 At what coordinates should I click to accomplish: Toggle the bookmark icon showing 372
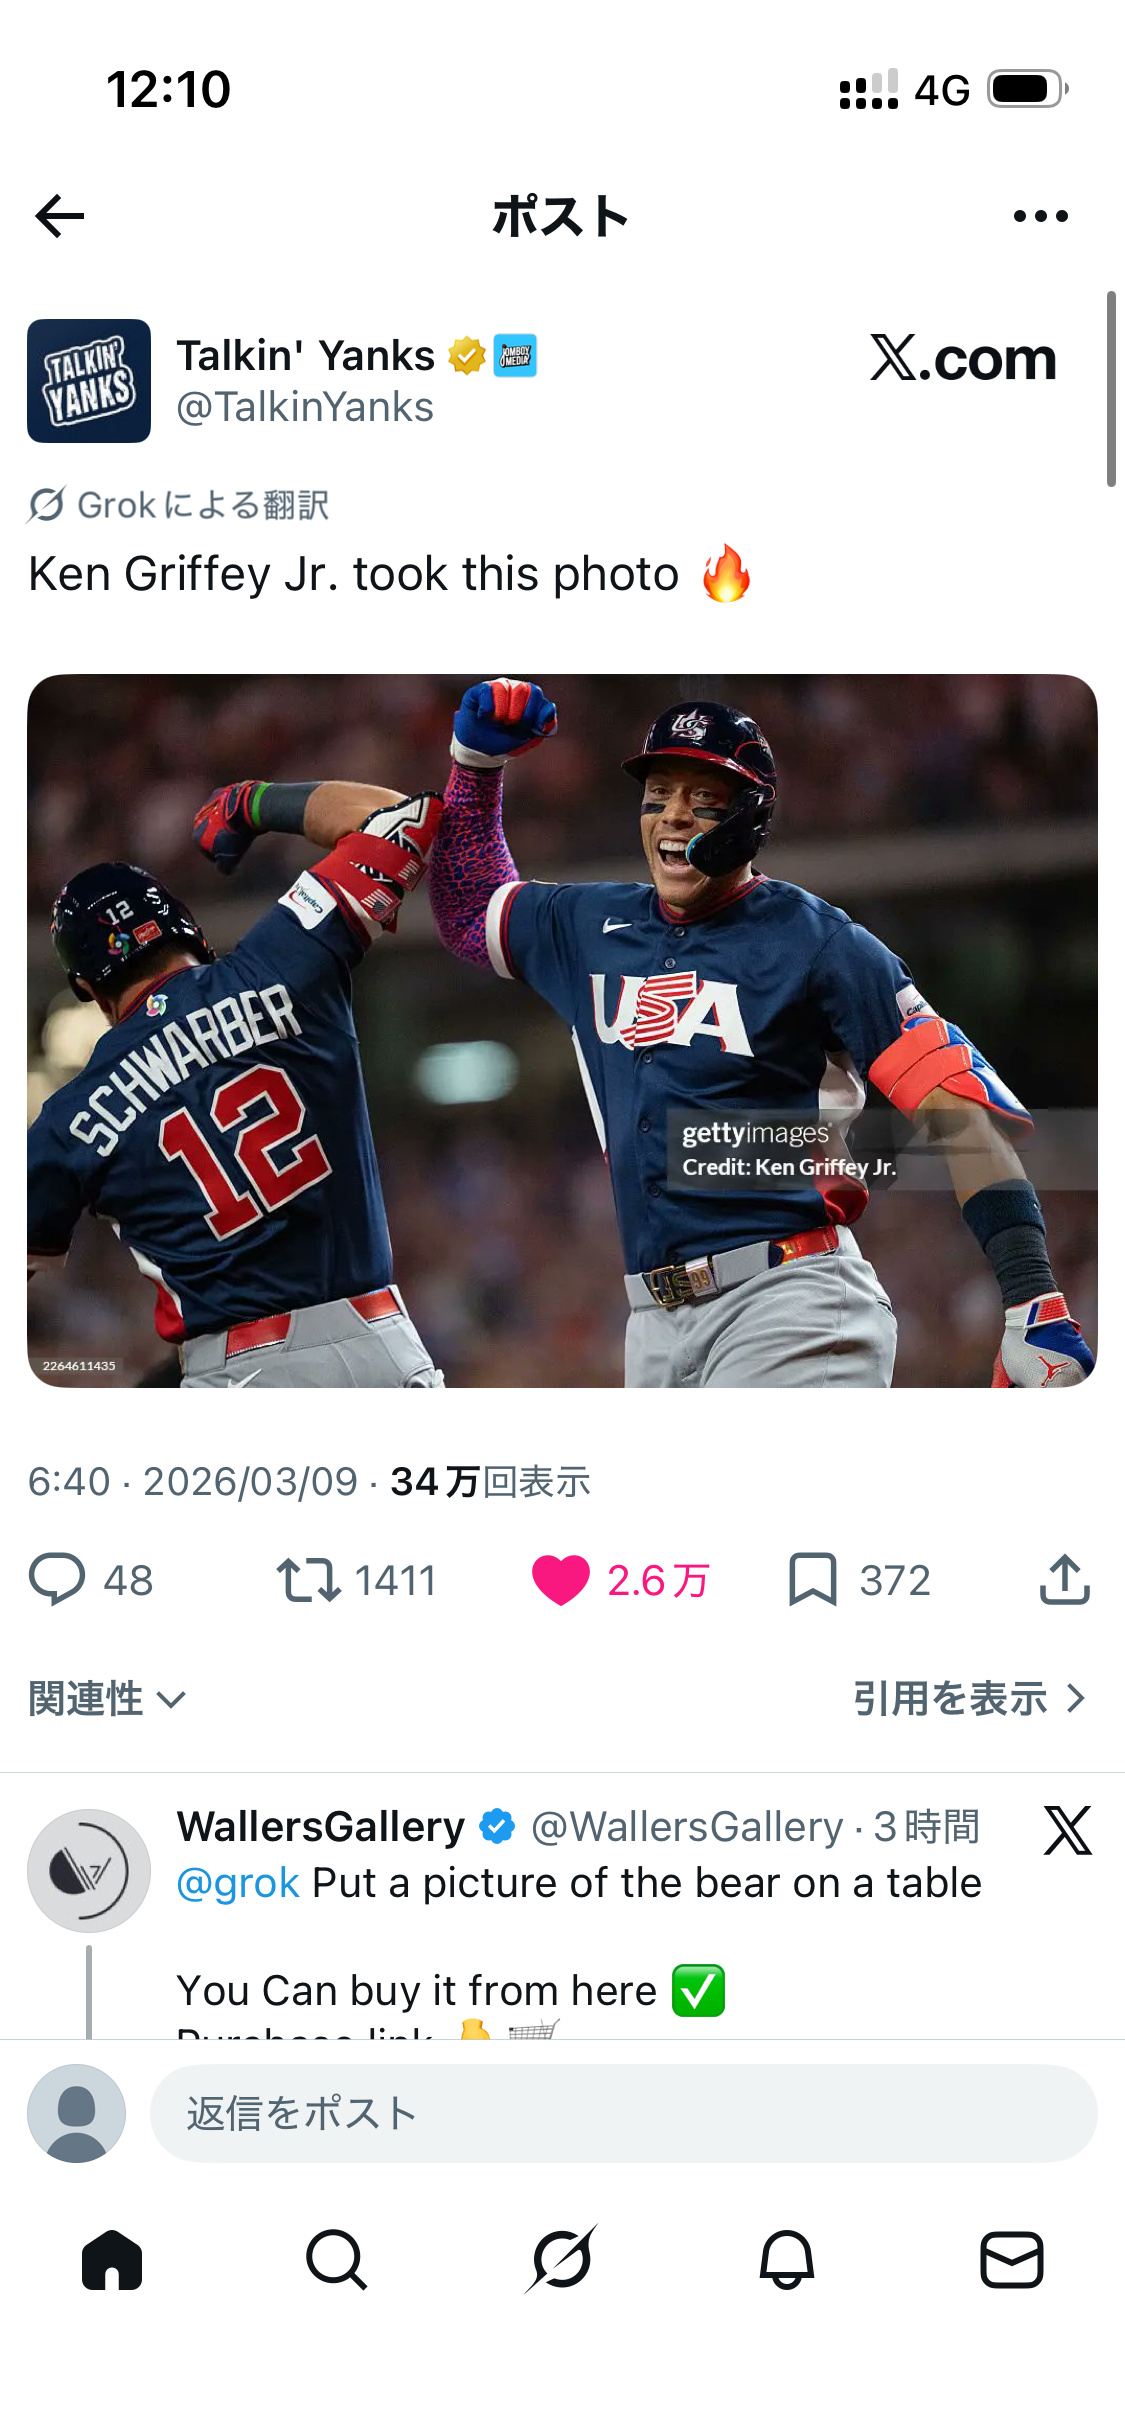[x=812, y=1580]
